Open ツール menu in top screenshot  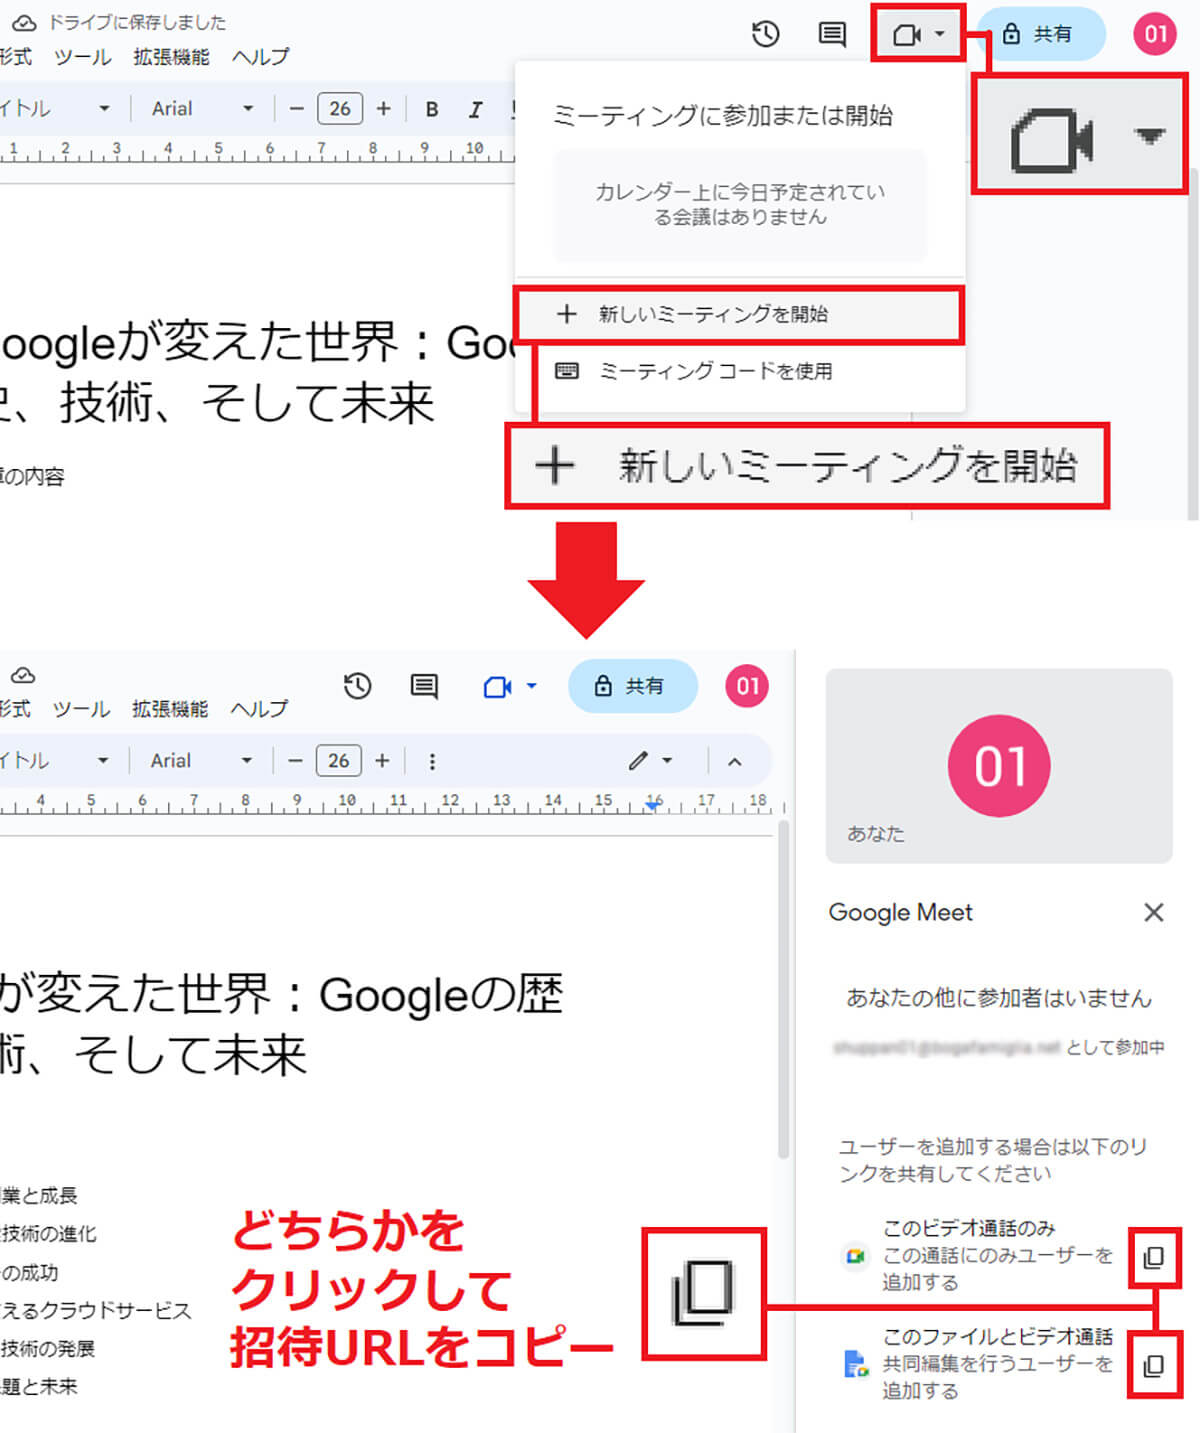coord(83,57)
